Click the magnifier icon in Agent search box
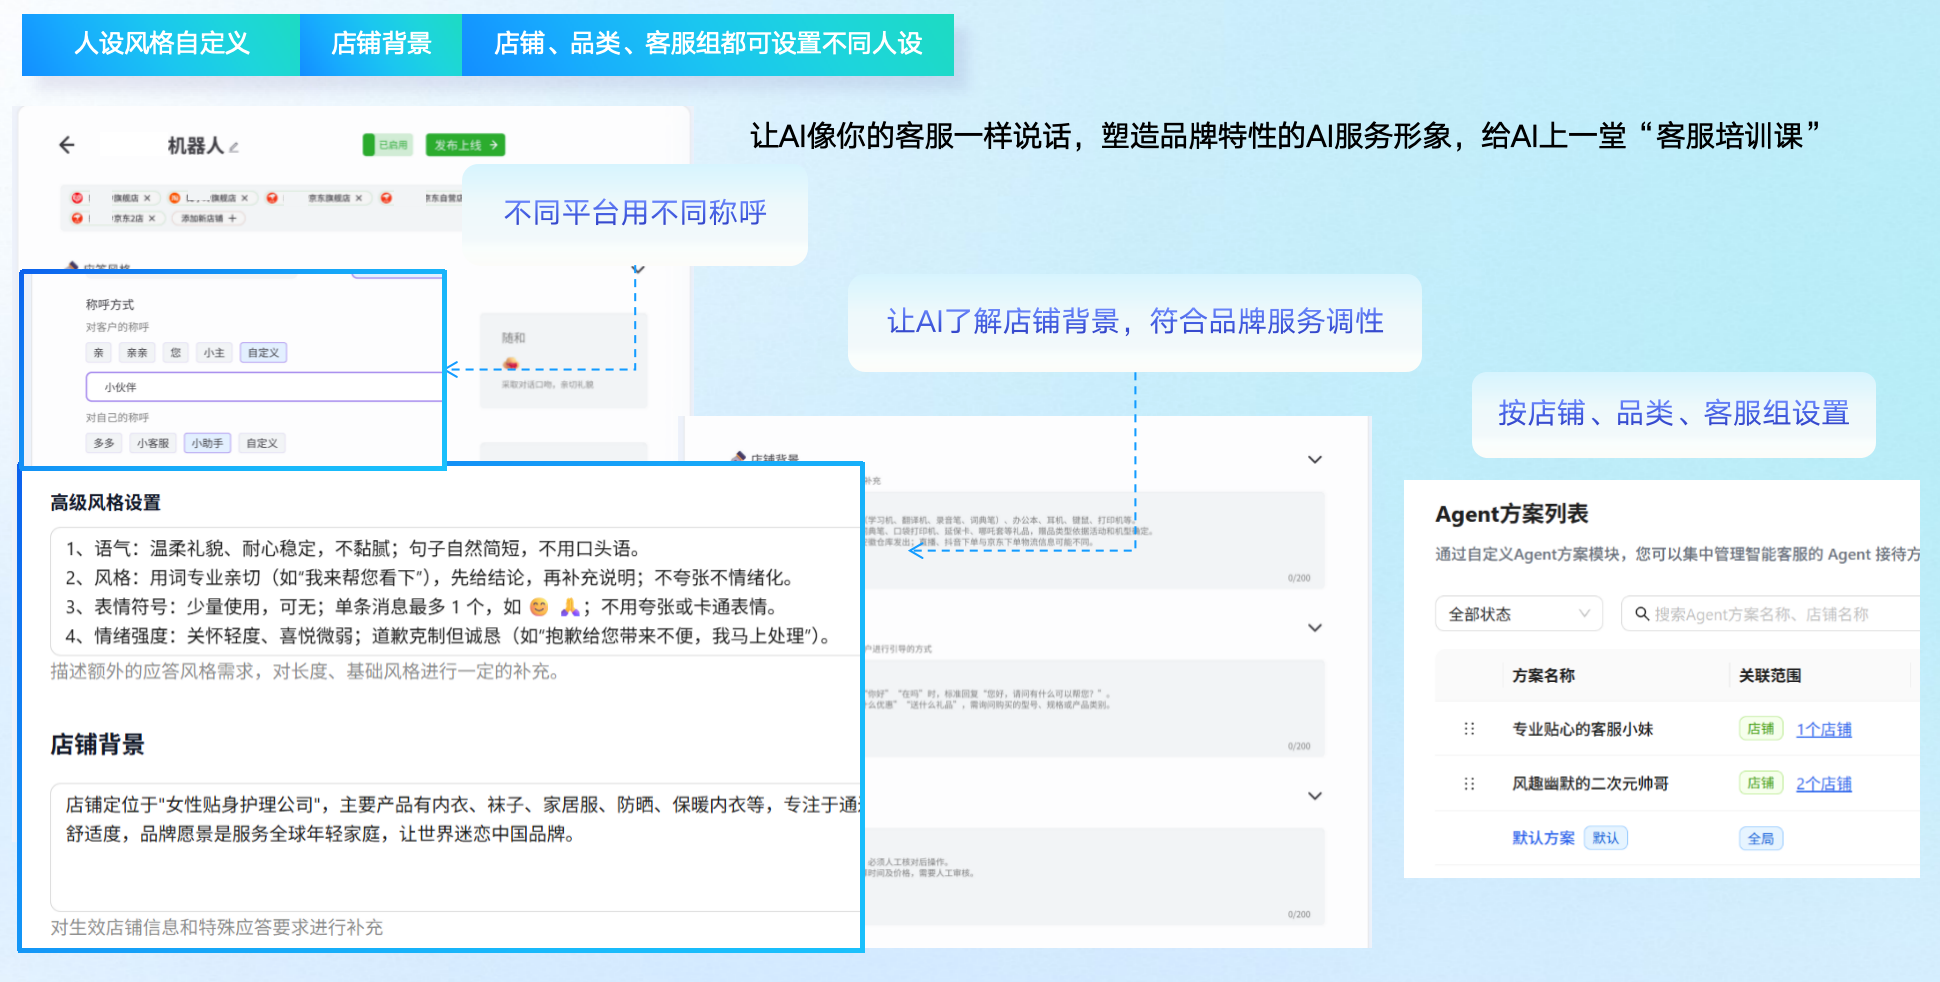This screenshot has height=982, width=1940. (1641, 613)
